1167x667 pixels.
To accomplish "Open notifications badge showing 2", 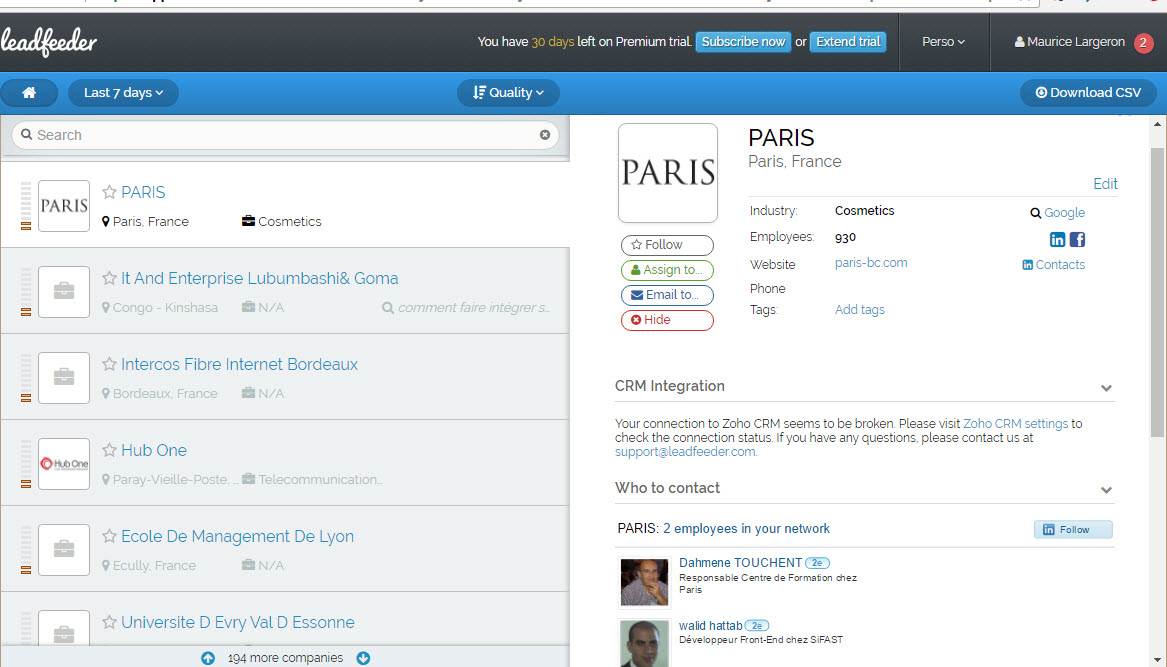I will point(1144,42).
